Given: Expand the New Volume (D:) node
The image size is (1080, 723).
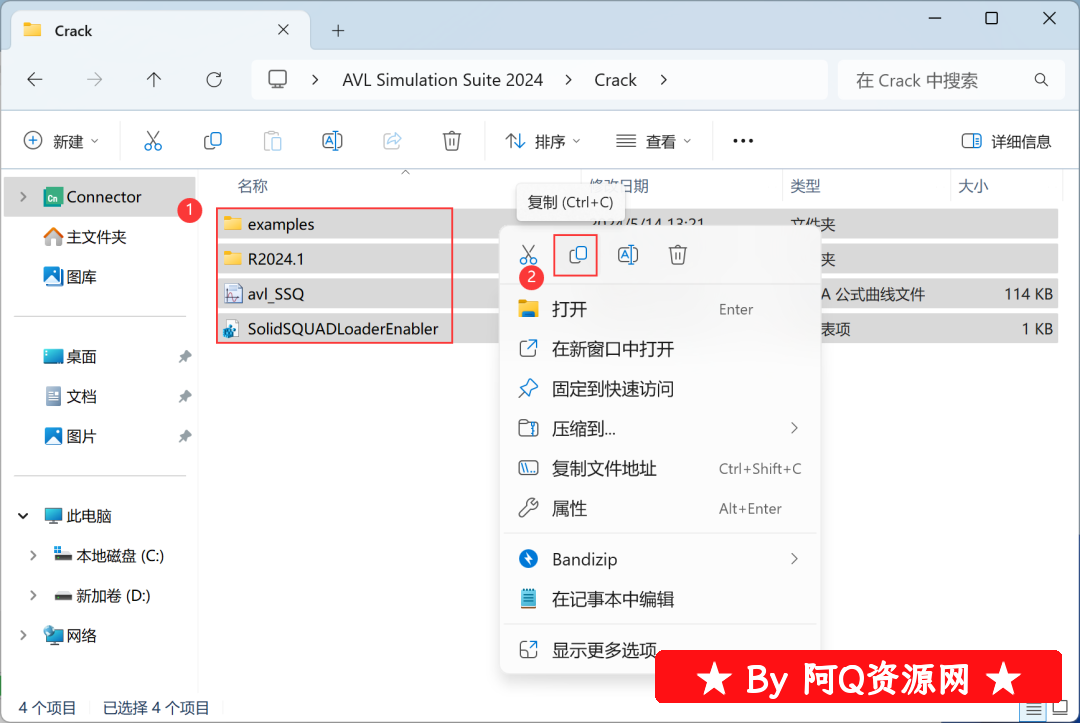Looking at the screenshot, I should click(33, 596).
